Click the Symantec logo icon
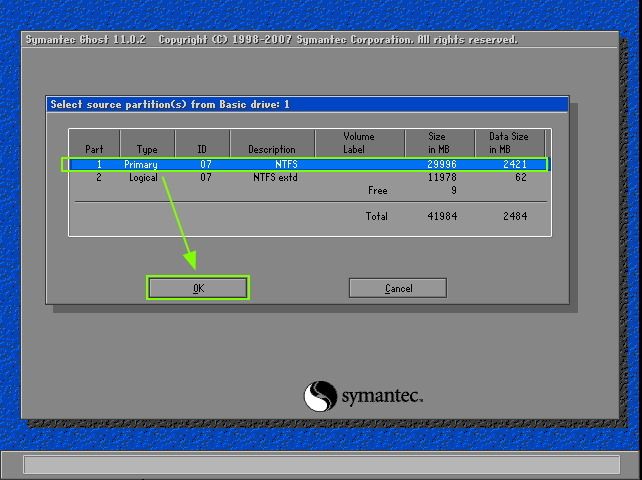Viewport: 642px width, 480px height. (320, 396)
